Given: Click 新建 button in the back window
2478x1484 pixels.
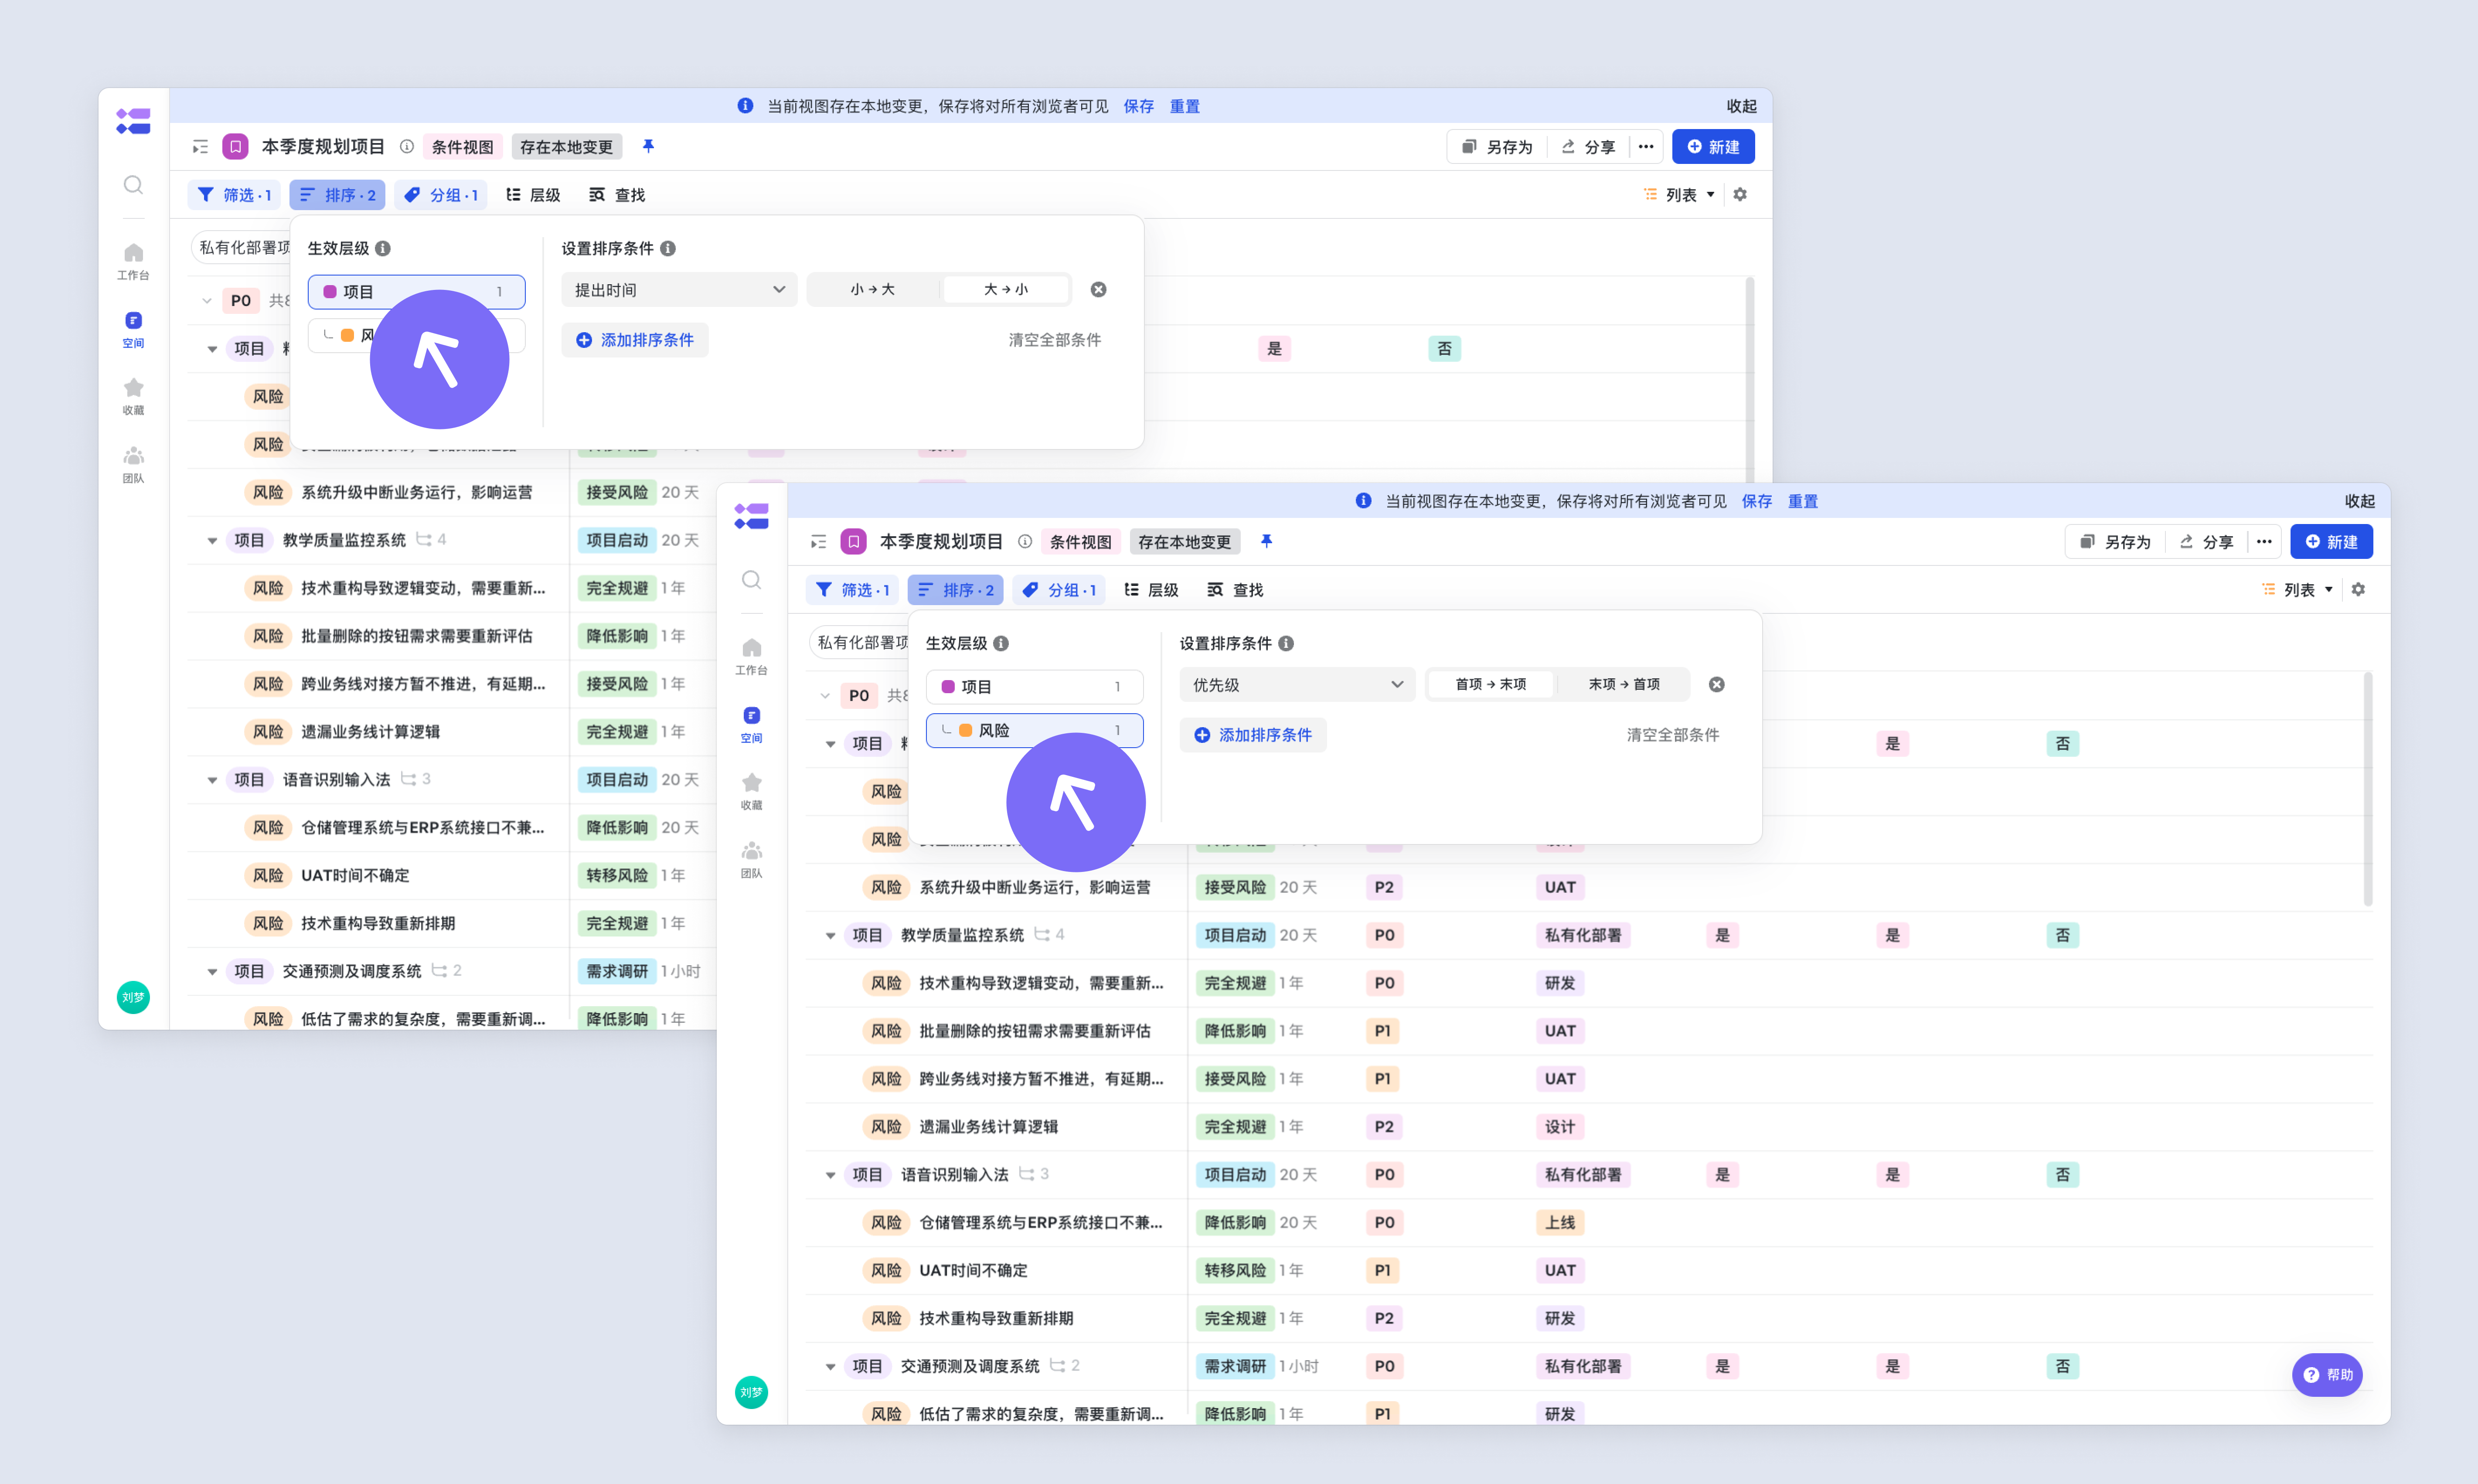Looking at the screenshot, I should coord(1713,147).
